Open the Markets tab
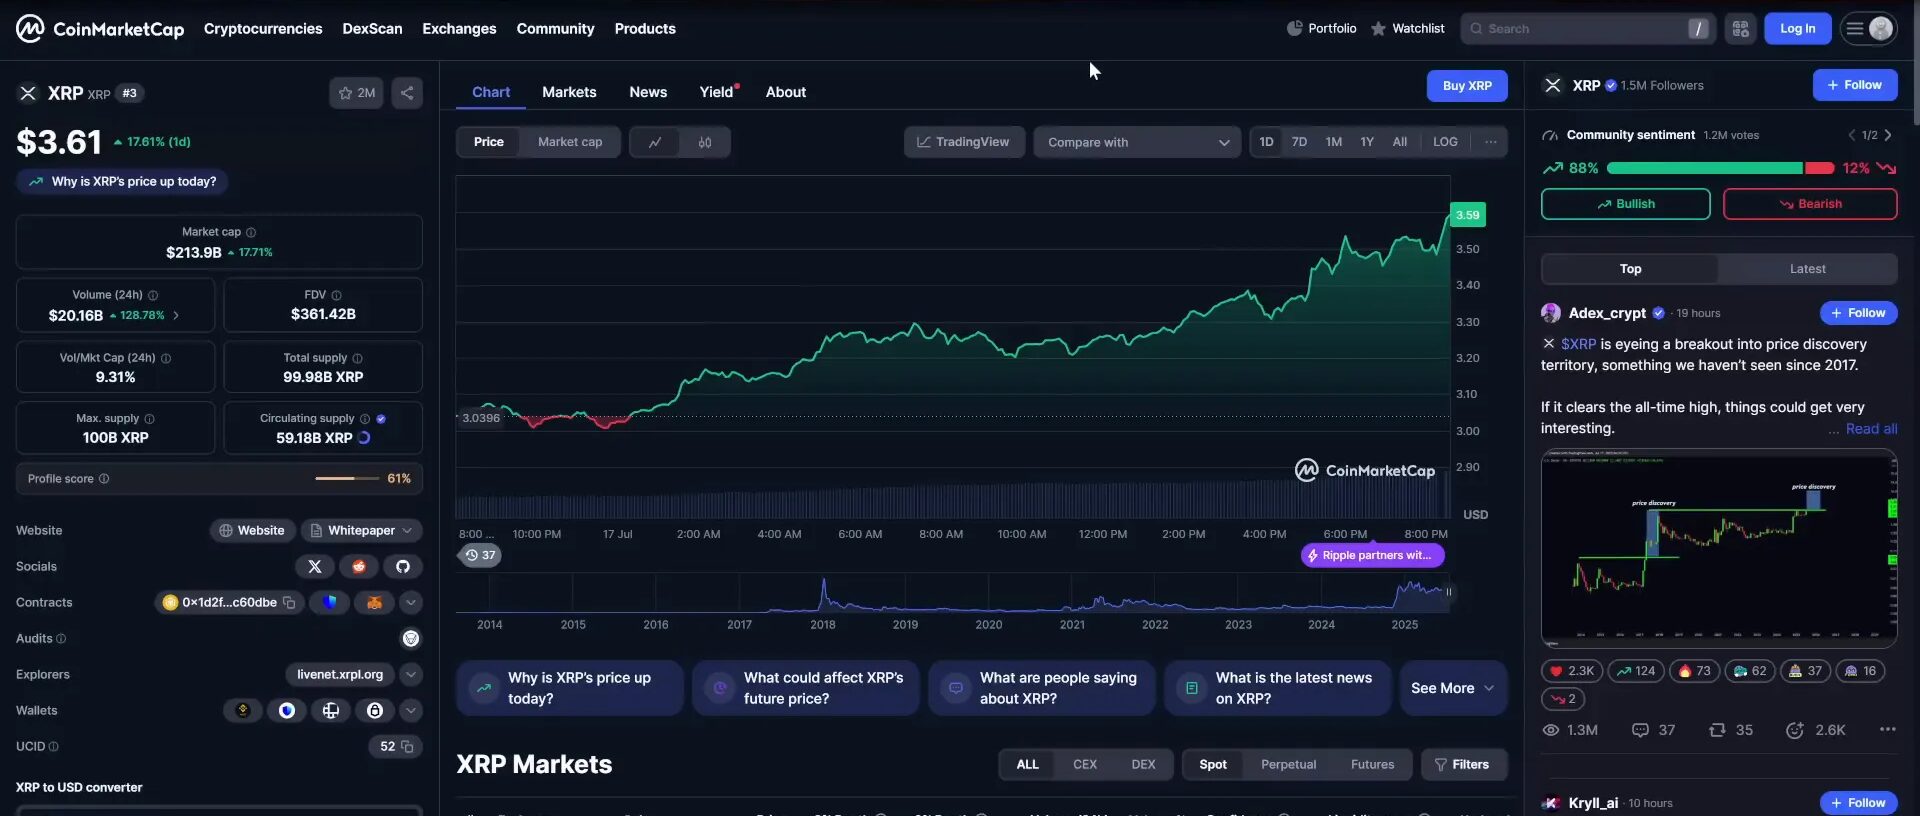Viewport: 1920px width, 816px height. (569, 92)
